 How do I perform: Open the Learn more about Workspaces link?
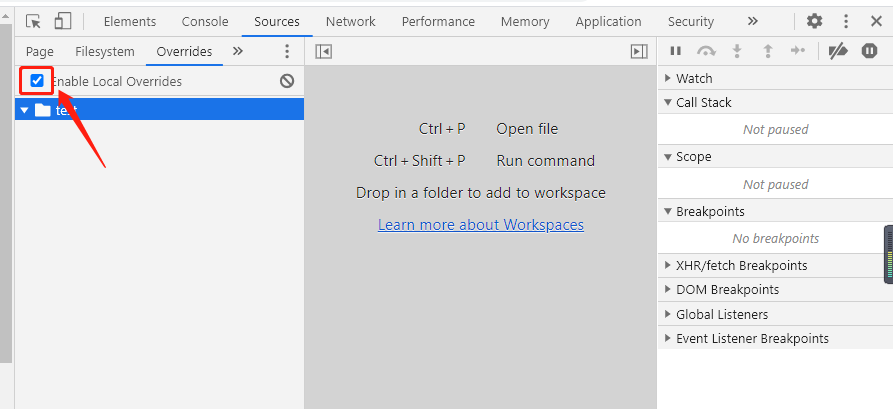point(480,225)
